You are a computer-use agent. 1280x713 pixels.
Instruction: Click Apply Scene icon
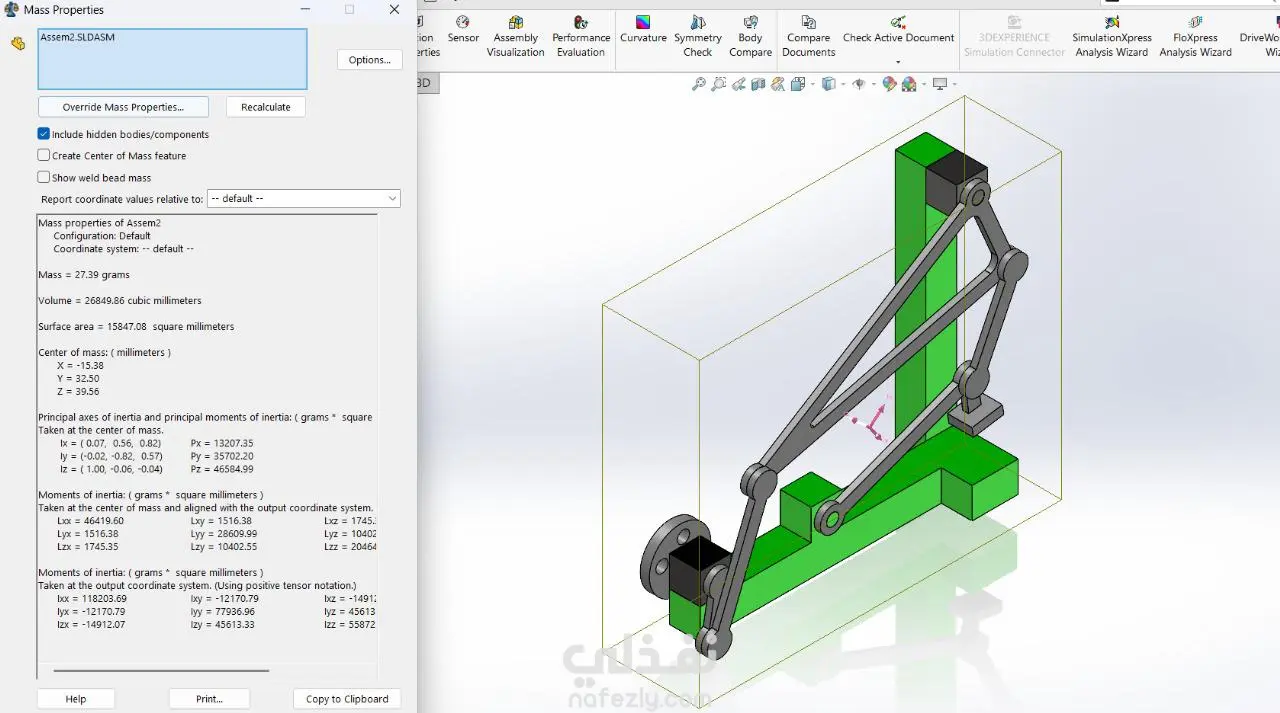point(909,84)
